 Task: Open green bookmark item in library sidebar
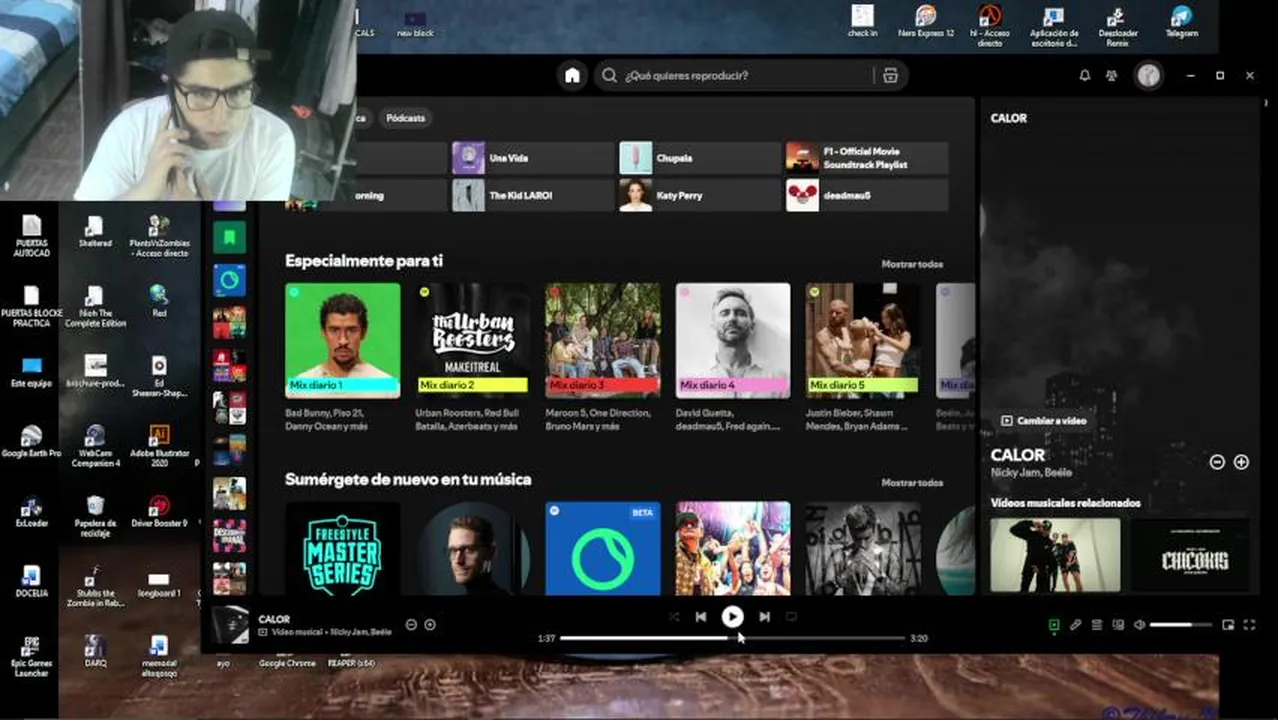pyautogui.click(x=229, y=237)
